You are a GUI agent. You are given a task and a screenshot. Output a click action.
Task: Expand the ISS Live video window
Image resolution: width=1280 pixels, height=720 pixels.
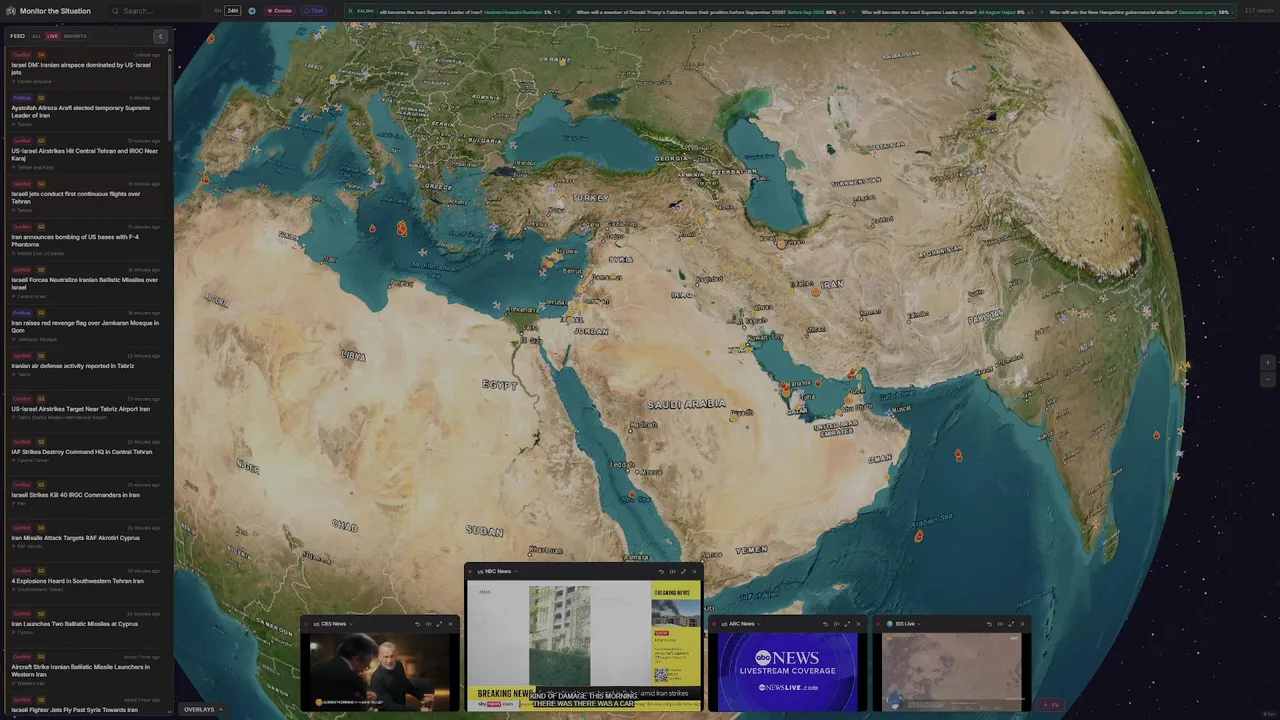(1011, 624)
